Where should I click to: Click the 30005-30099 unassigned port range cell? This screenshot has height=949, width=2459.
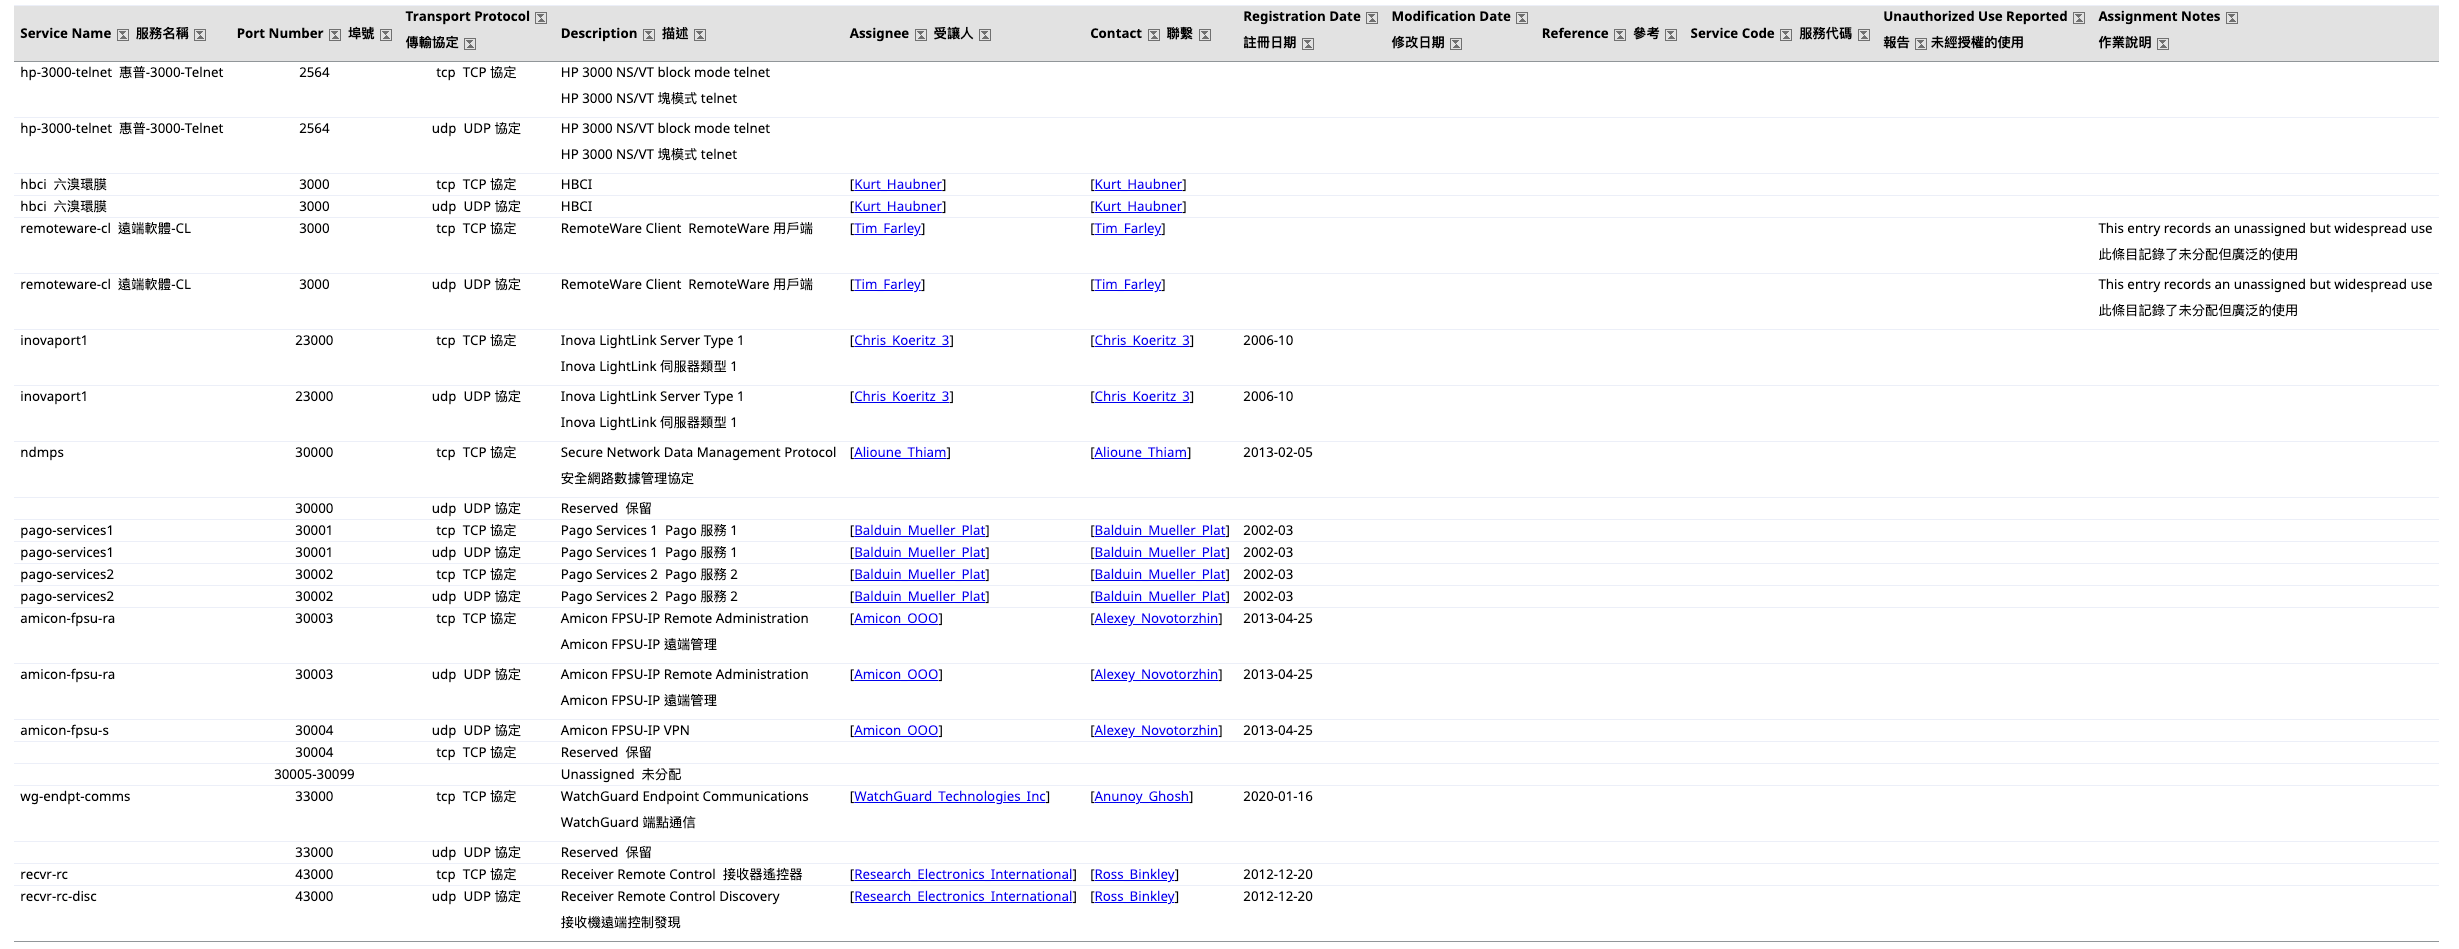314,775
